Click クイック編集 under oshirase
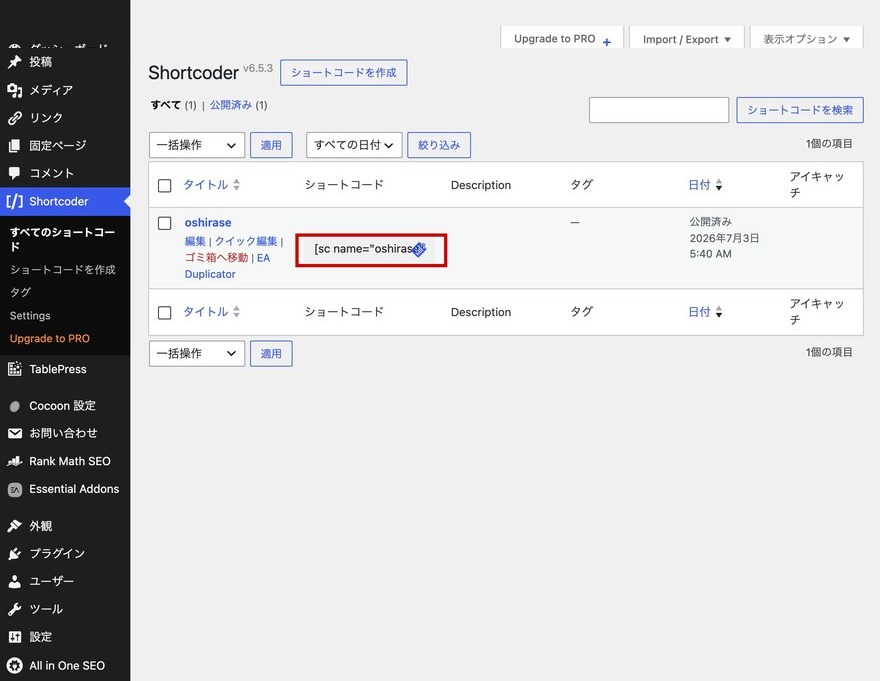 246,241
